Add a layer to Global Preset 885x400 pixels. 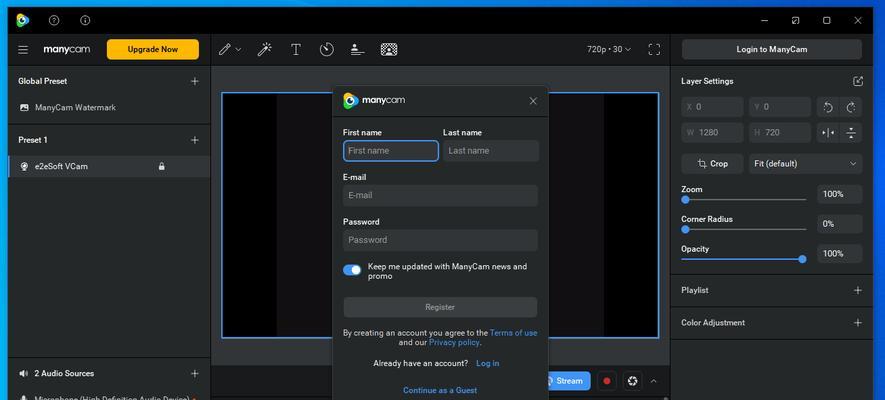tap(195, 81)
